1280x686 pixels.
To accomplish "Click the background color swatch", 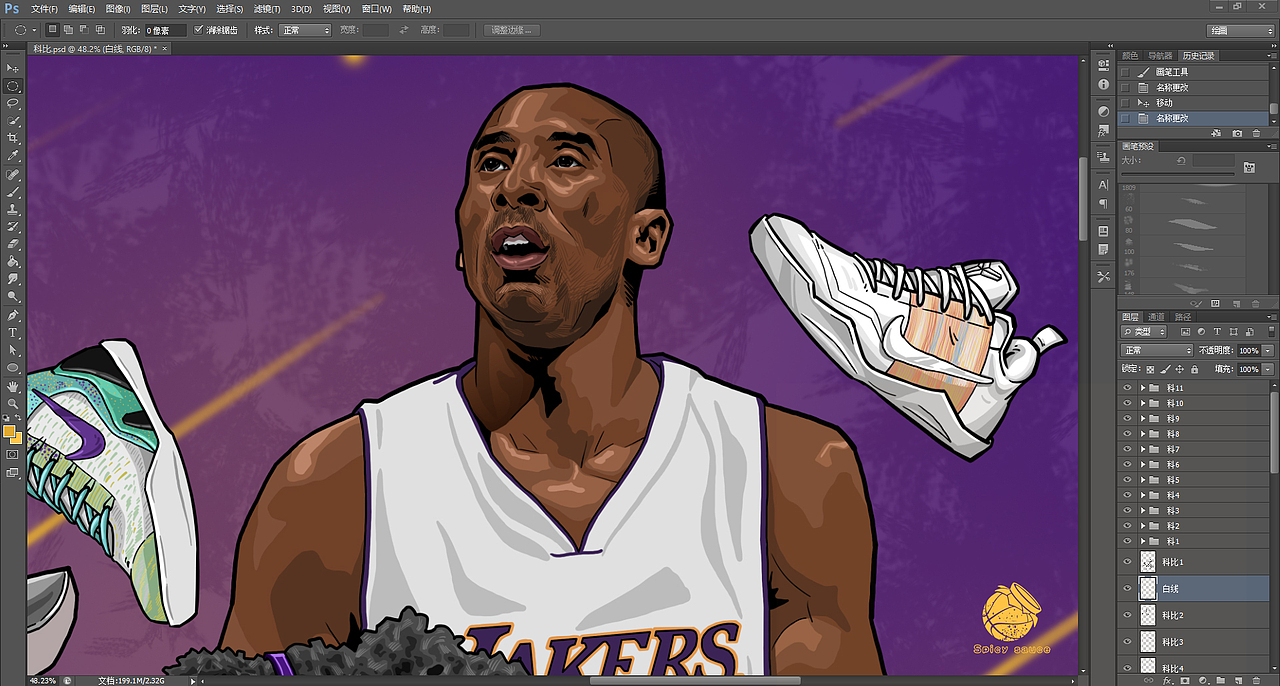I will coord(17,439).
